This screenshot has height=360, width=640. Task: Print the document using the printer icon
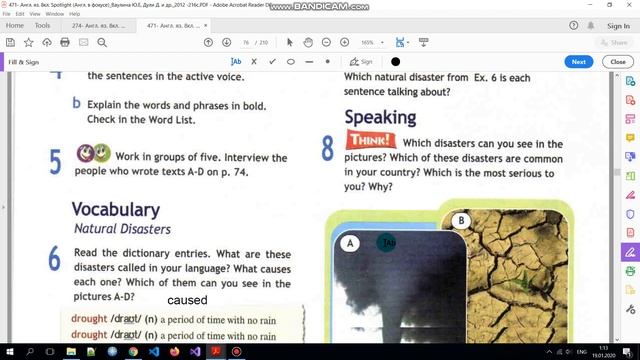pos(65,42)
